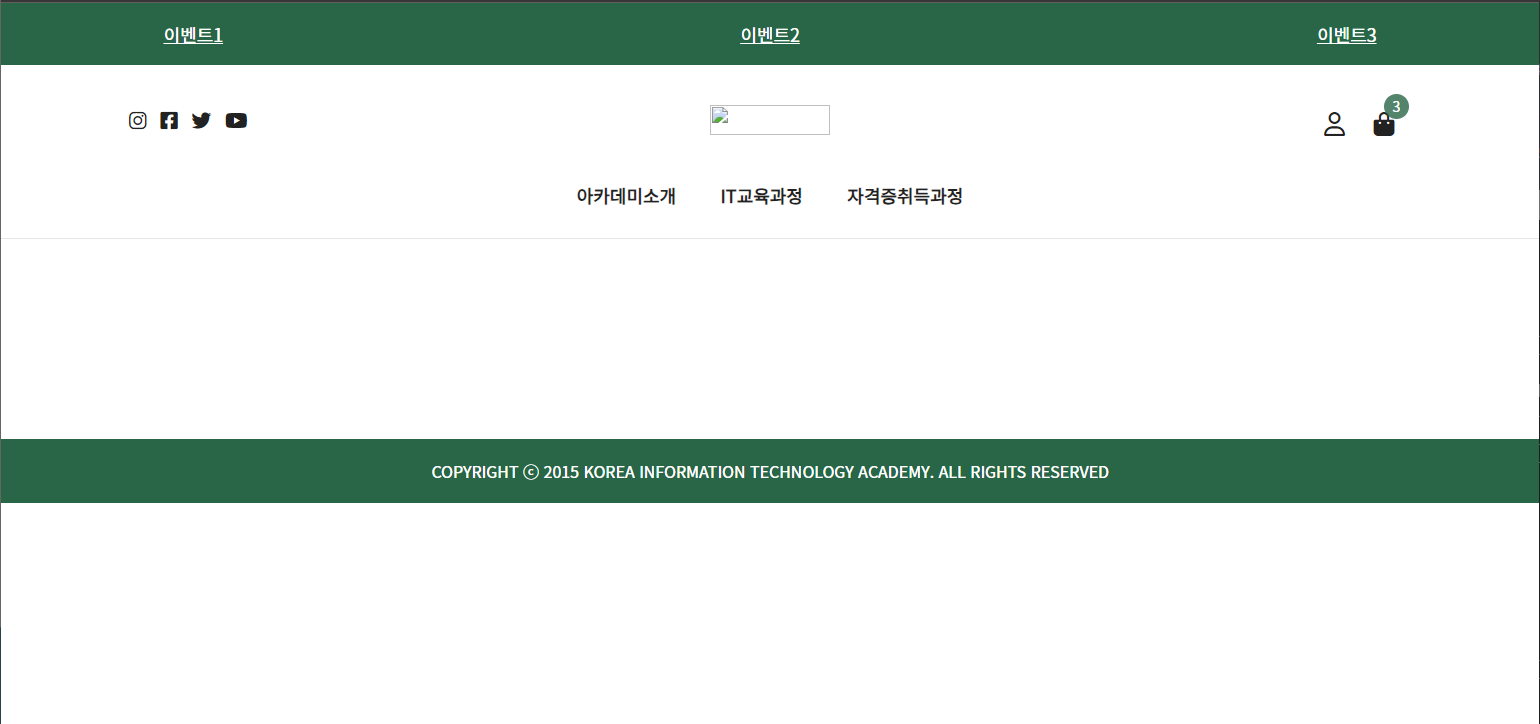Click the user account icon

1334,124
